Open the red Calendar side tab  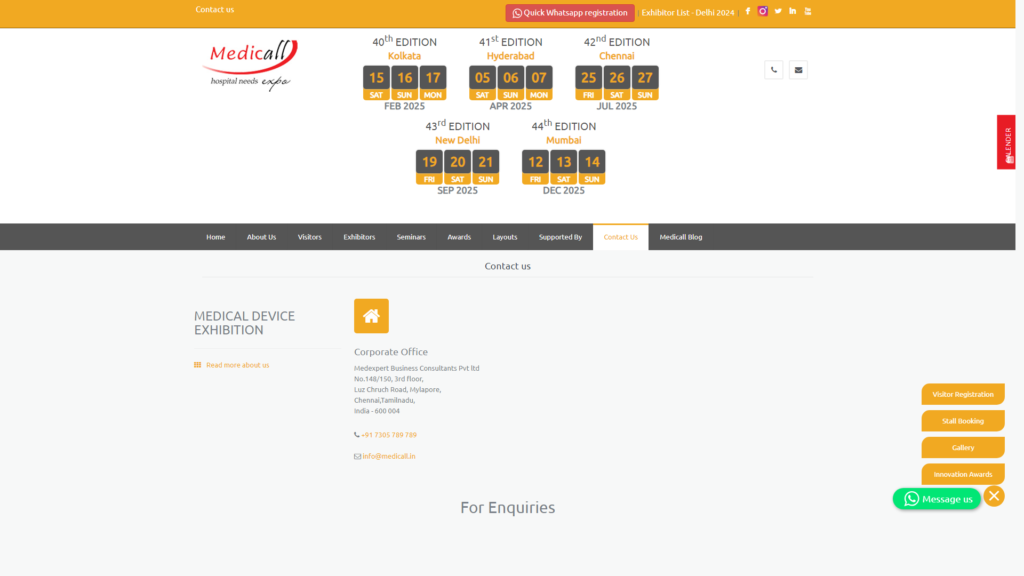point(1006,142)
